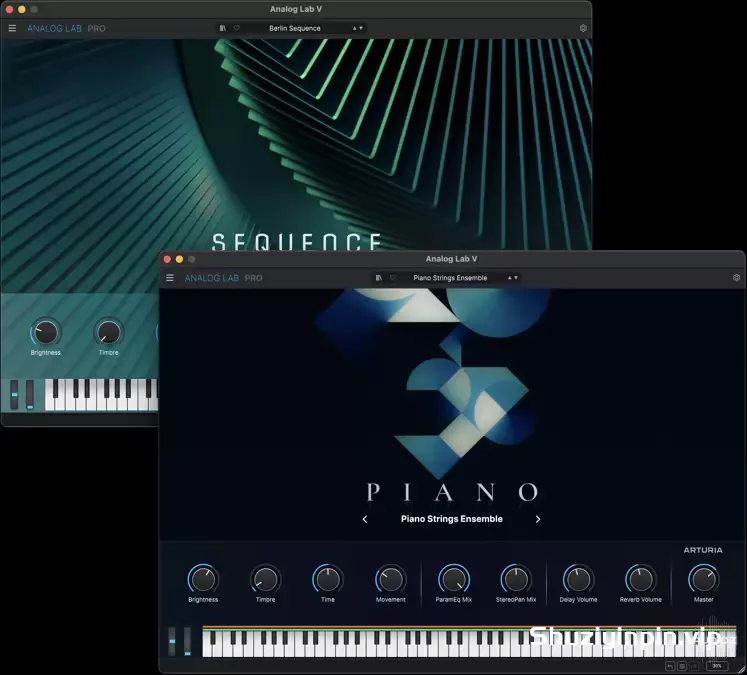Click the Berlin Sequence preset name field
Viewport: 747px width, 675px height.
[295, 28]
